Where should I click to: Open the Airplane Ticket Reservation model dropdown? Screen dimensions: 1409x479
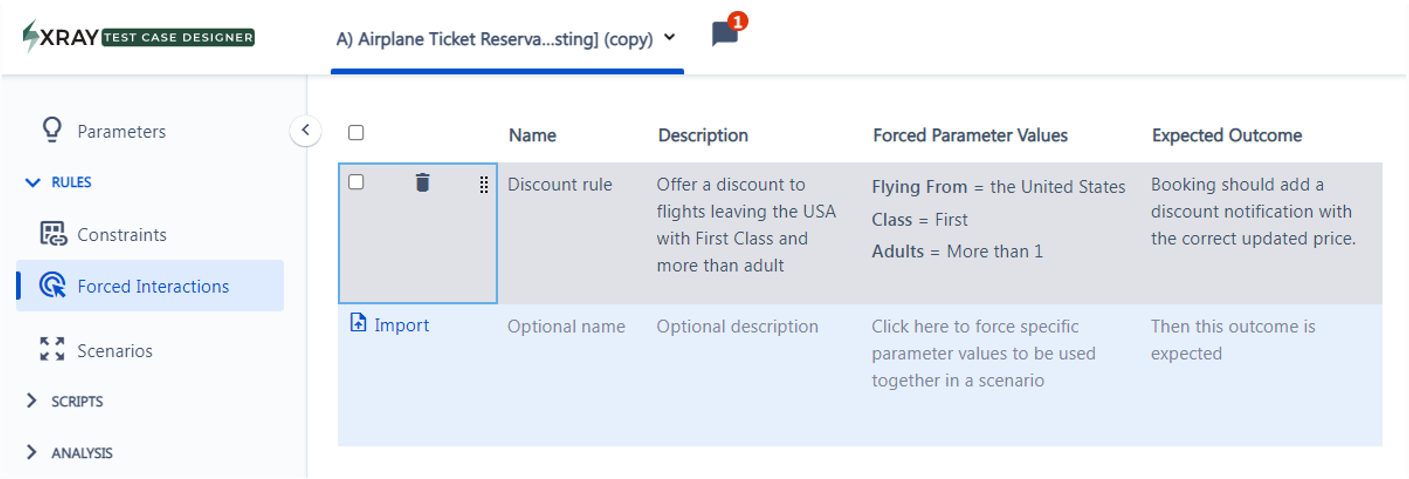tap(669, 38)
